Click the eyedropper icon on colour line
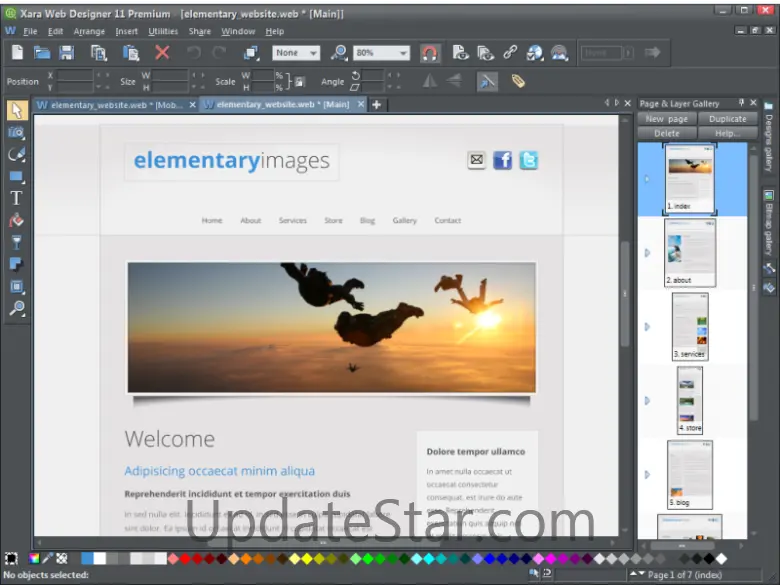This screenshot has width=780, height=585. tap(48, 558)
